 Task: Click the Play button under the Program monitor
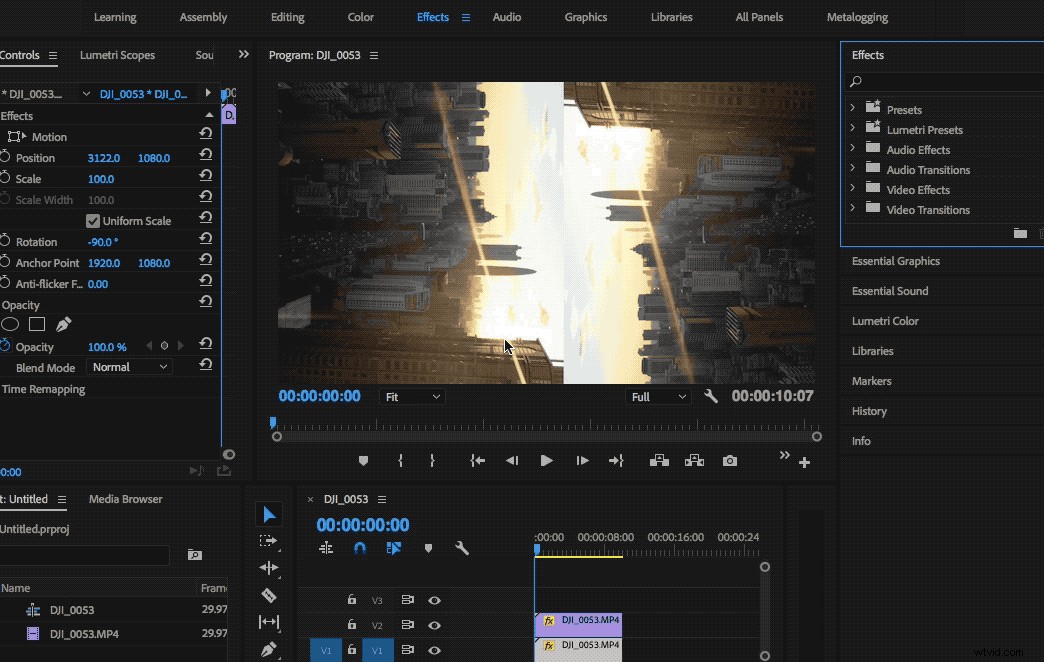[546, 461]
